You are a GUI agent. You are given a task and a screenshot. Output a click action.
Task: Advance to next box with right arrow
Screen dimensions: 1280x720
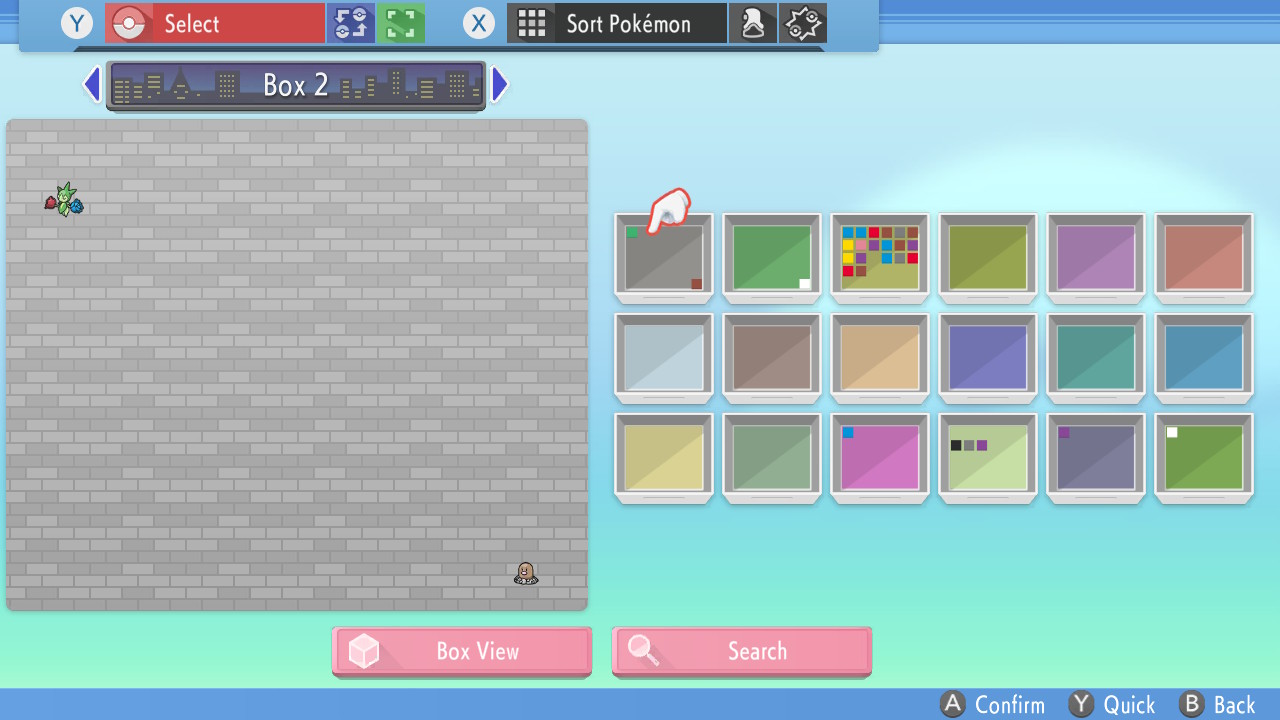coord(499,84)
